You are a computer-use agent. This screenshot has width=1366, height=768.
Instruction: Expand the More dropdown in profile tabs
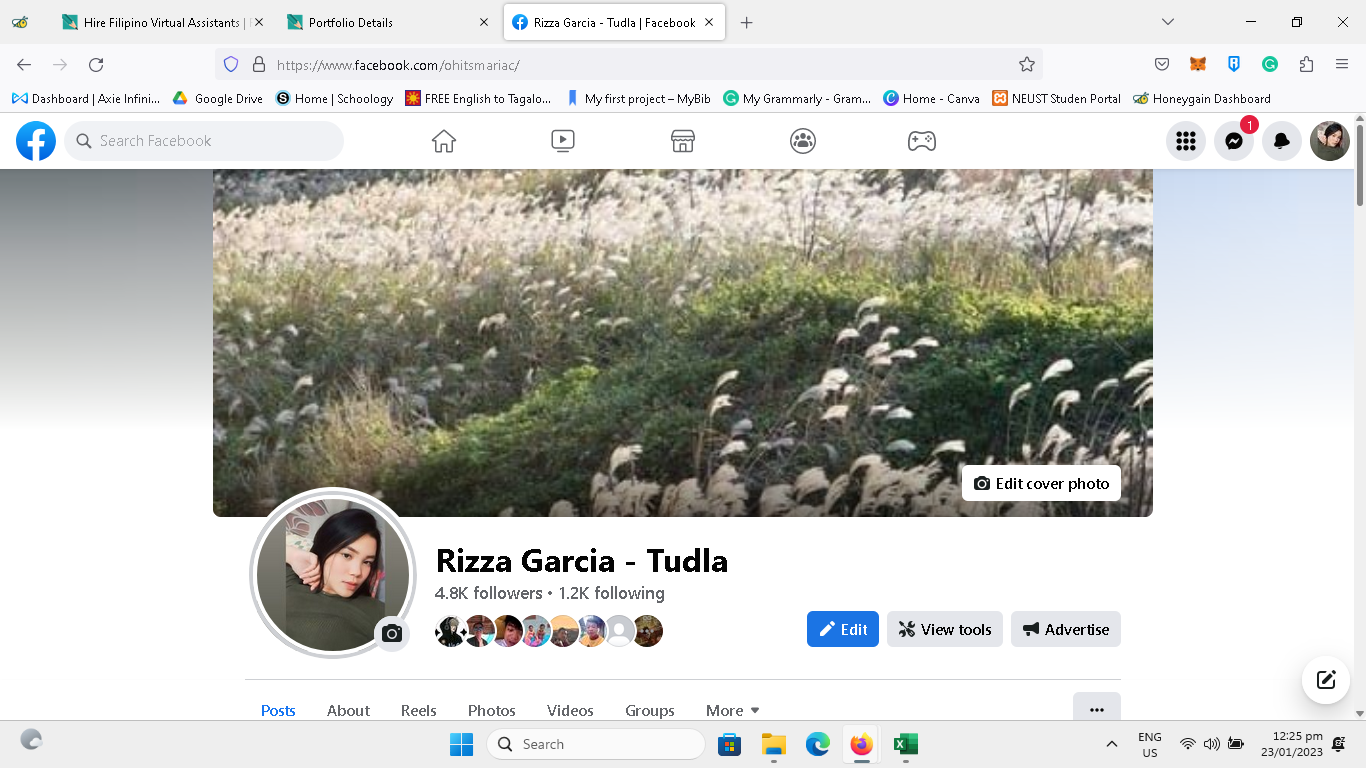pyautogui.click(x=733, y=711)
